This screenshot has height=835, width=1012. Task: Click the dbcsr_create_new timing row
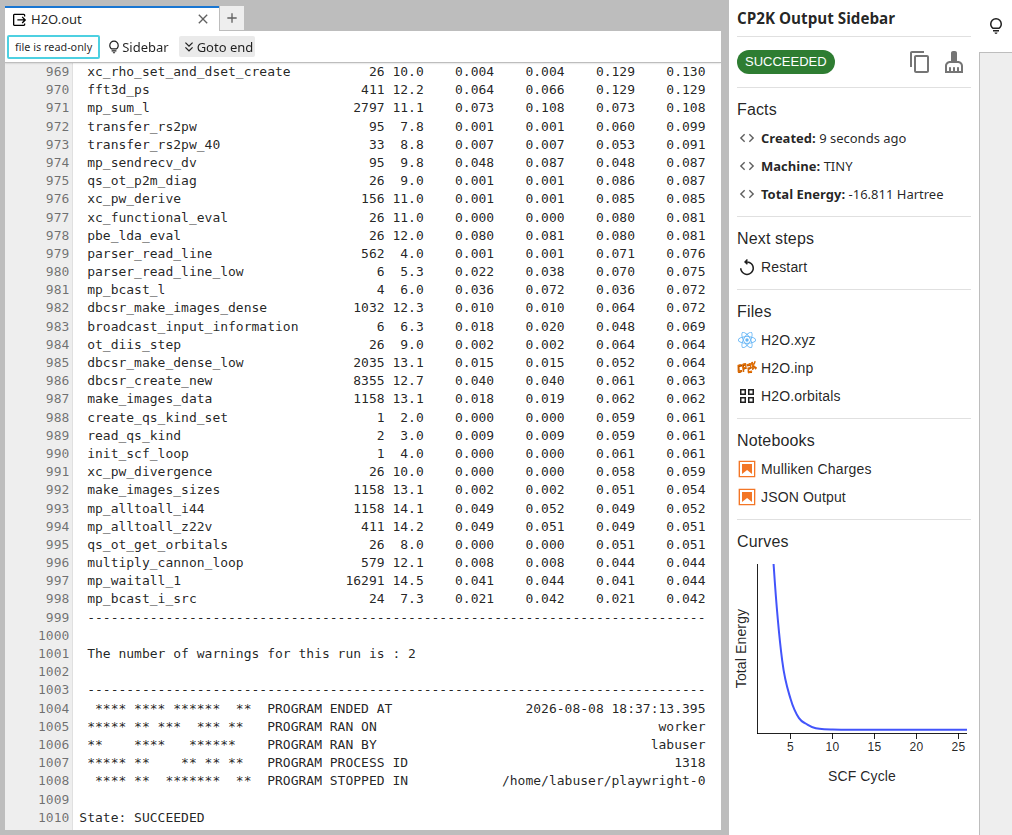click(396, 381)
